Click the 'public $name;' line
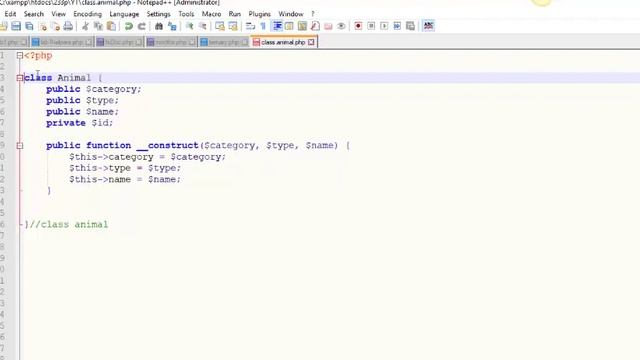The height and width of the screenshot is (360, 640). (82, 112)
